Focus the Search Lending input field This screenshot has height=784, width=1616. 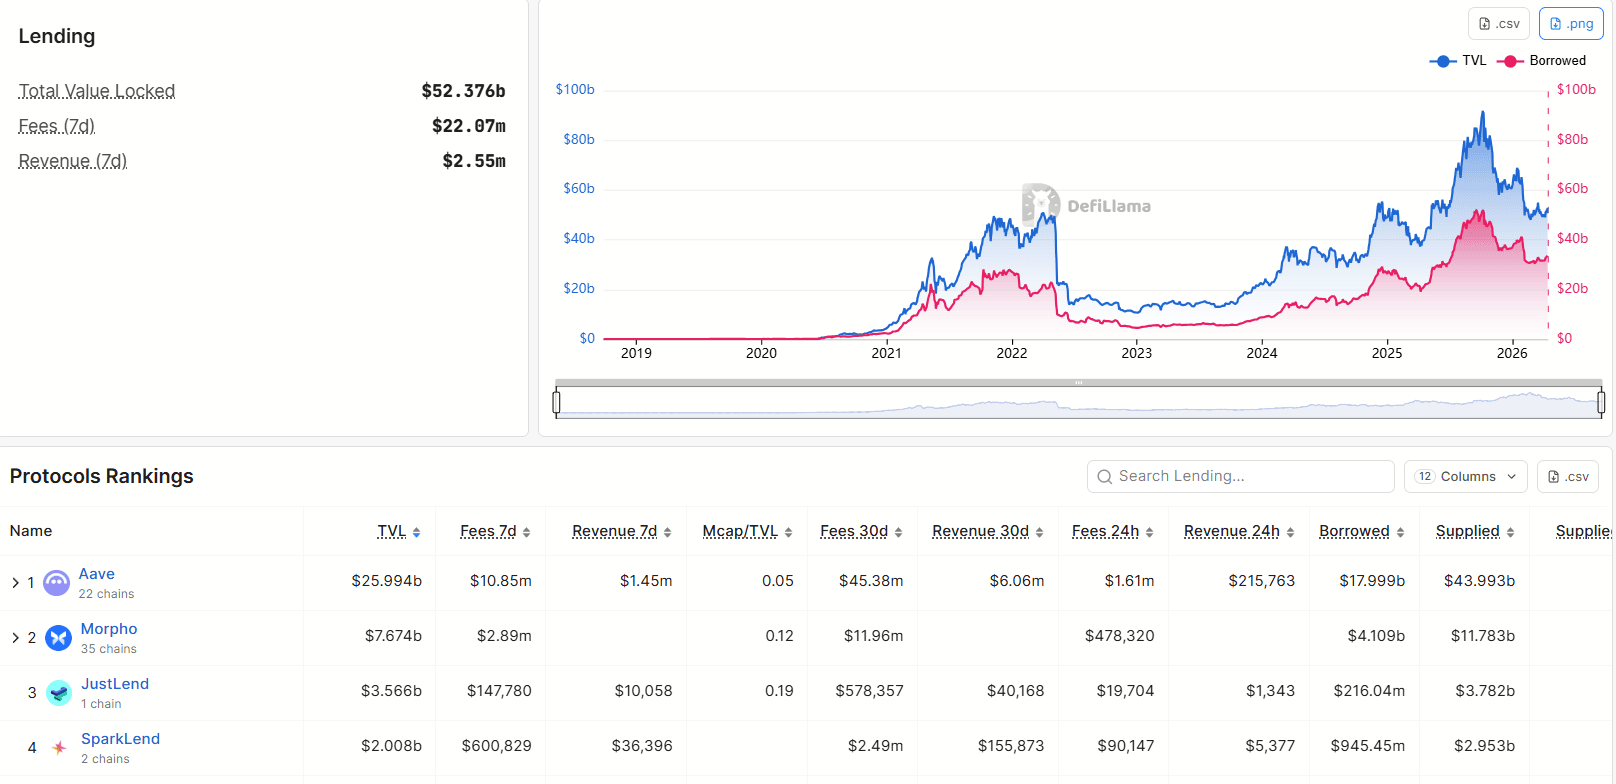pyautogui.click(x=1240, y=477)
